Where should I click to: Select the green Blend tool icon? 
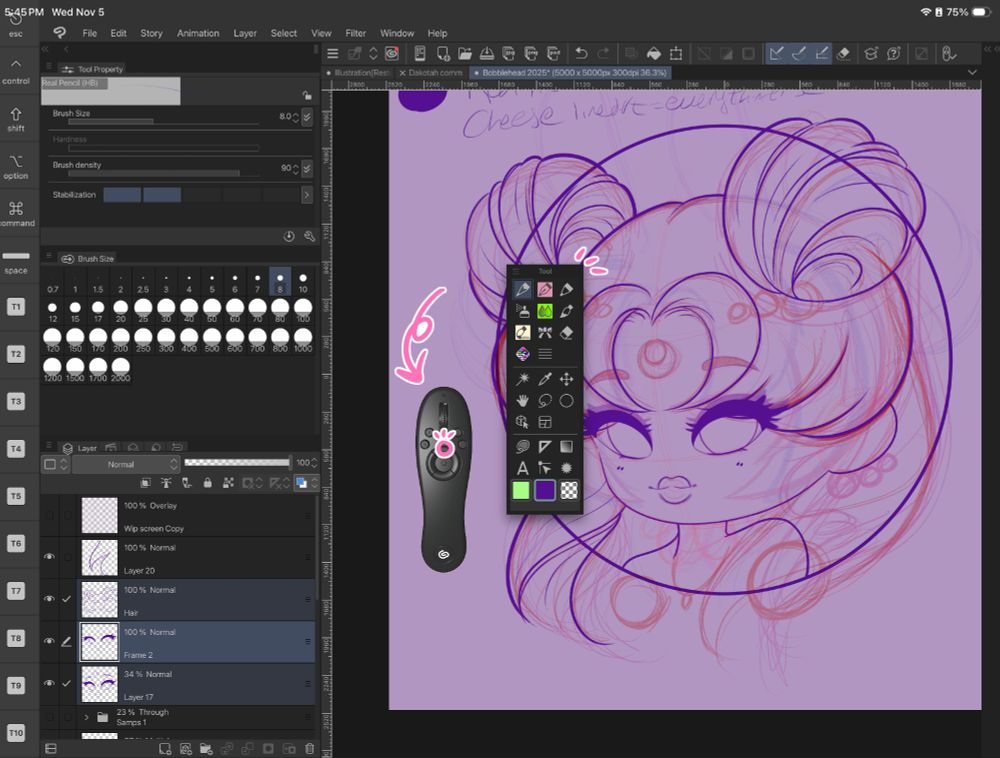[x=545, y=311]
